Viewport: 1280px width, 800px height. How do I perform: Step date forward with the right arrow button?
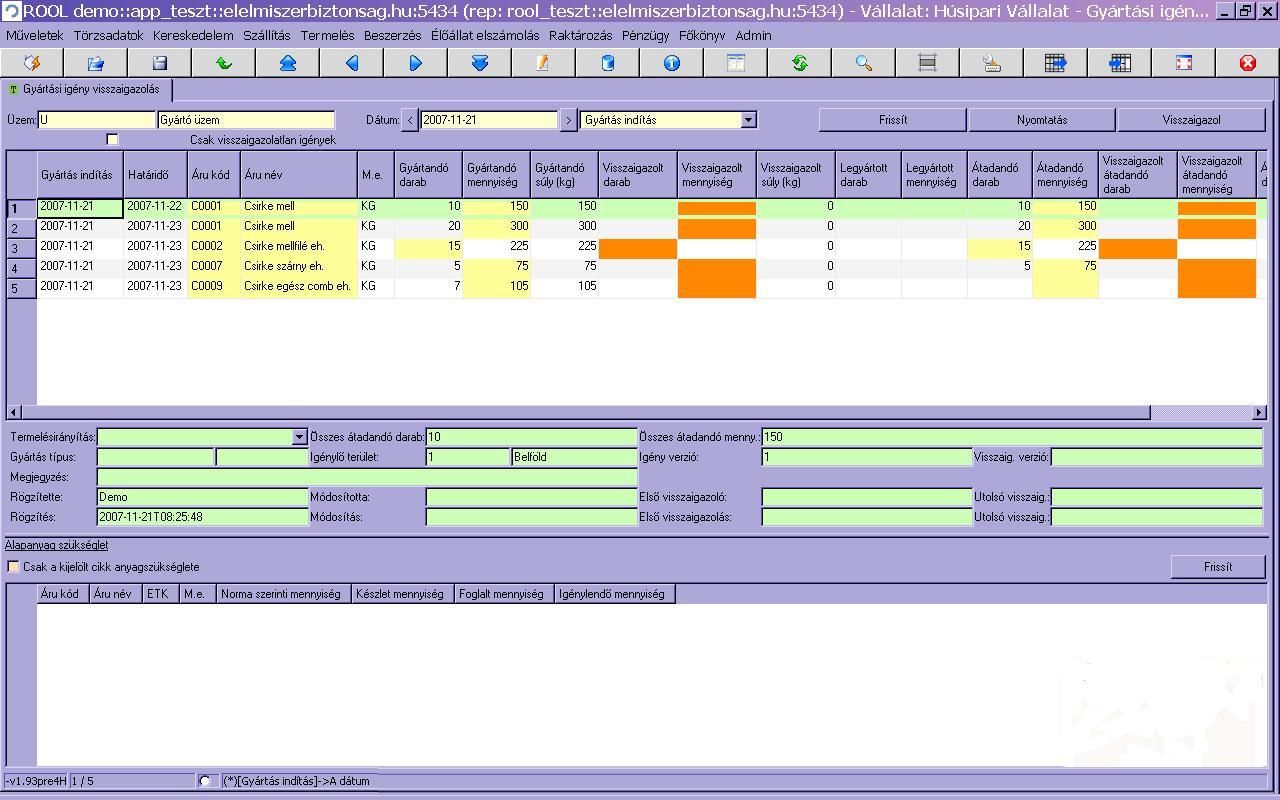tap(568, 120)
